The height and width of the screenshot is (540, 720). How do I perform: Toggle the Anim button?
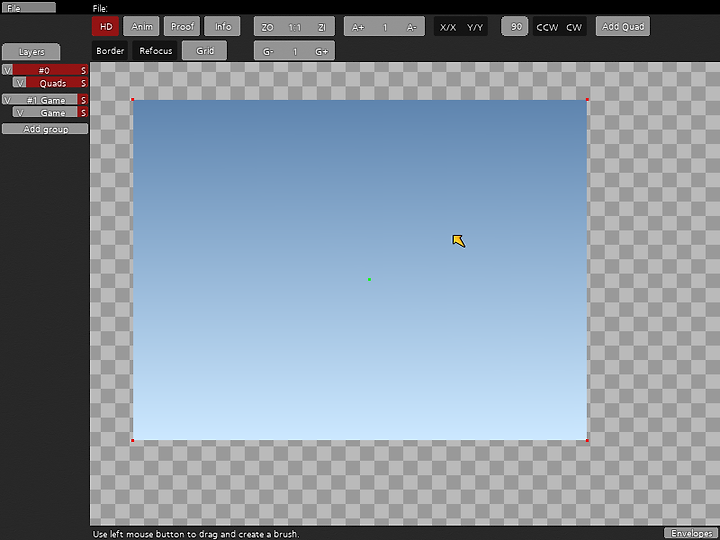(141, 27)
